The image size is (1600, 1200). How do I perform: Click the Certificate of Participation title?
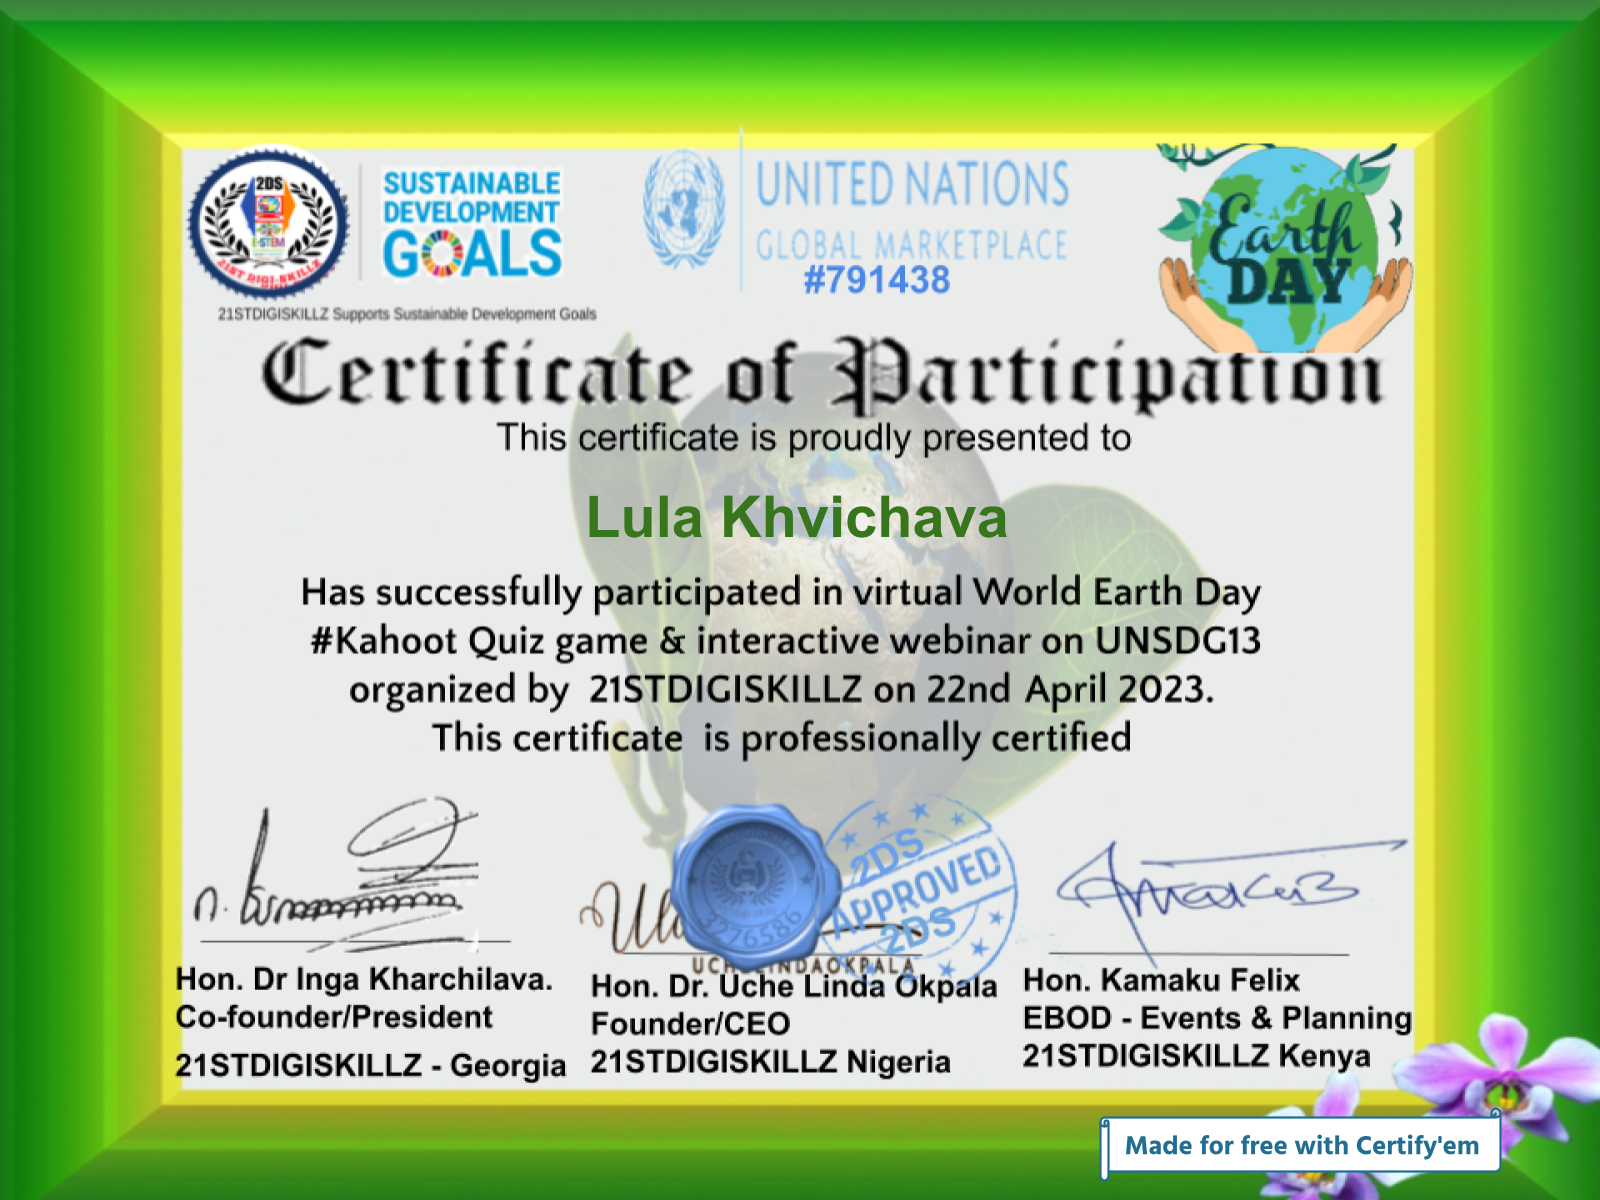[x=822, y=375]
